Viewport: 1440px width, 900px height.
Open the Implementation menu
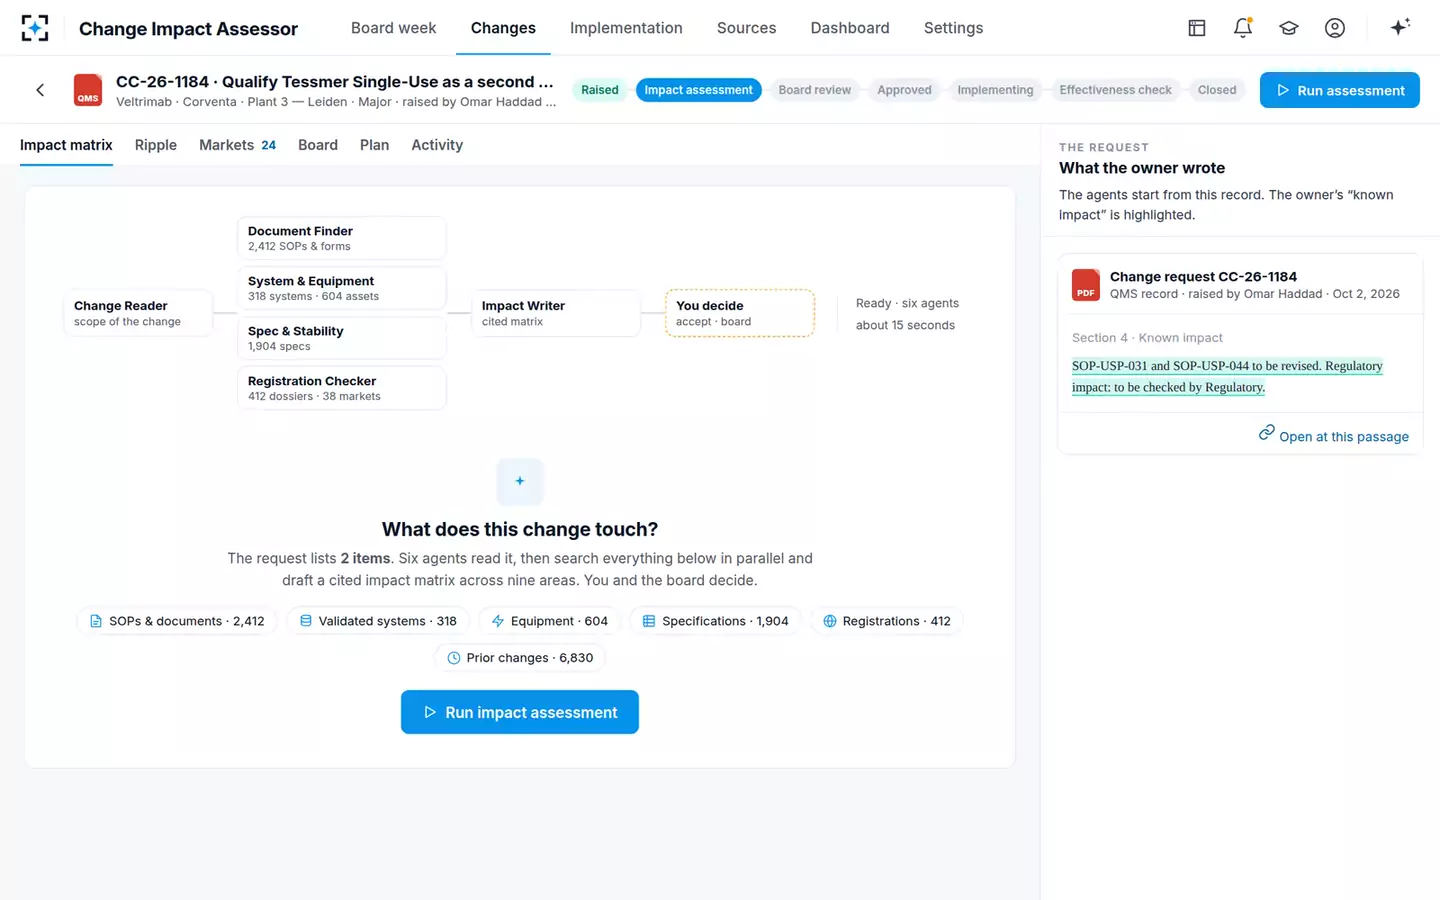click(x=626, y=28)
